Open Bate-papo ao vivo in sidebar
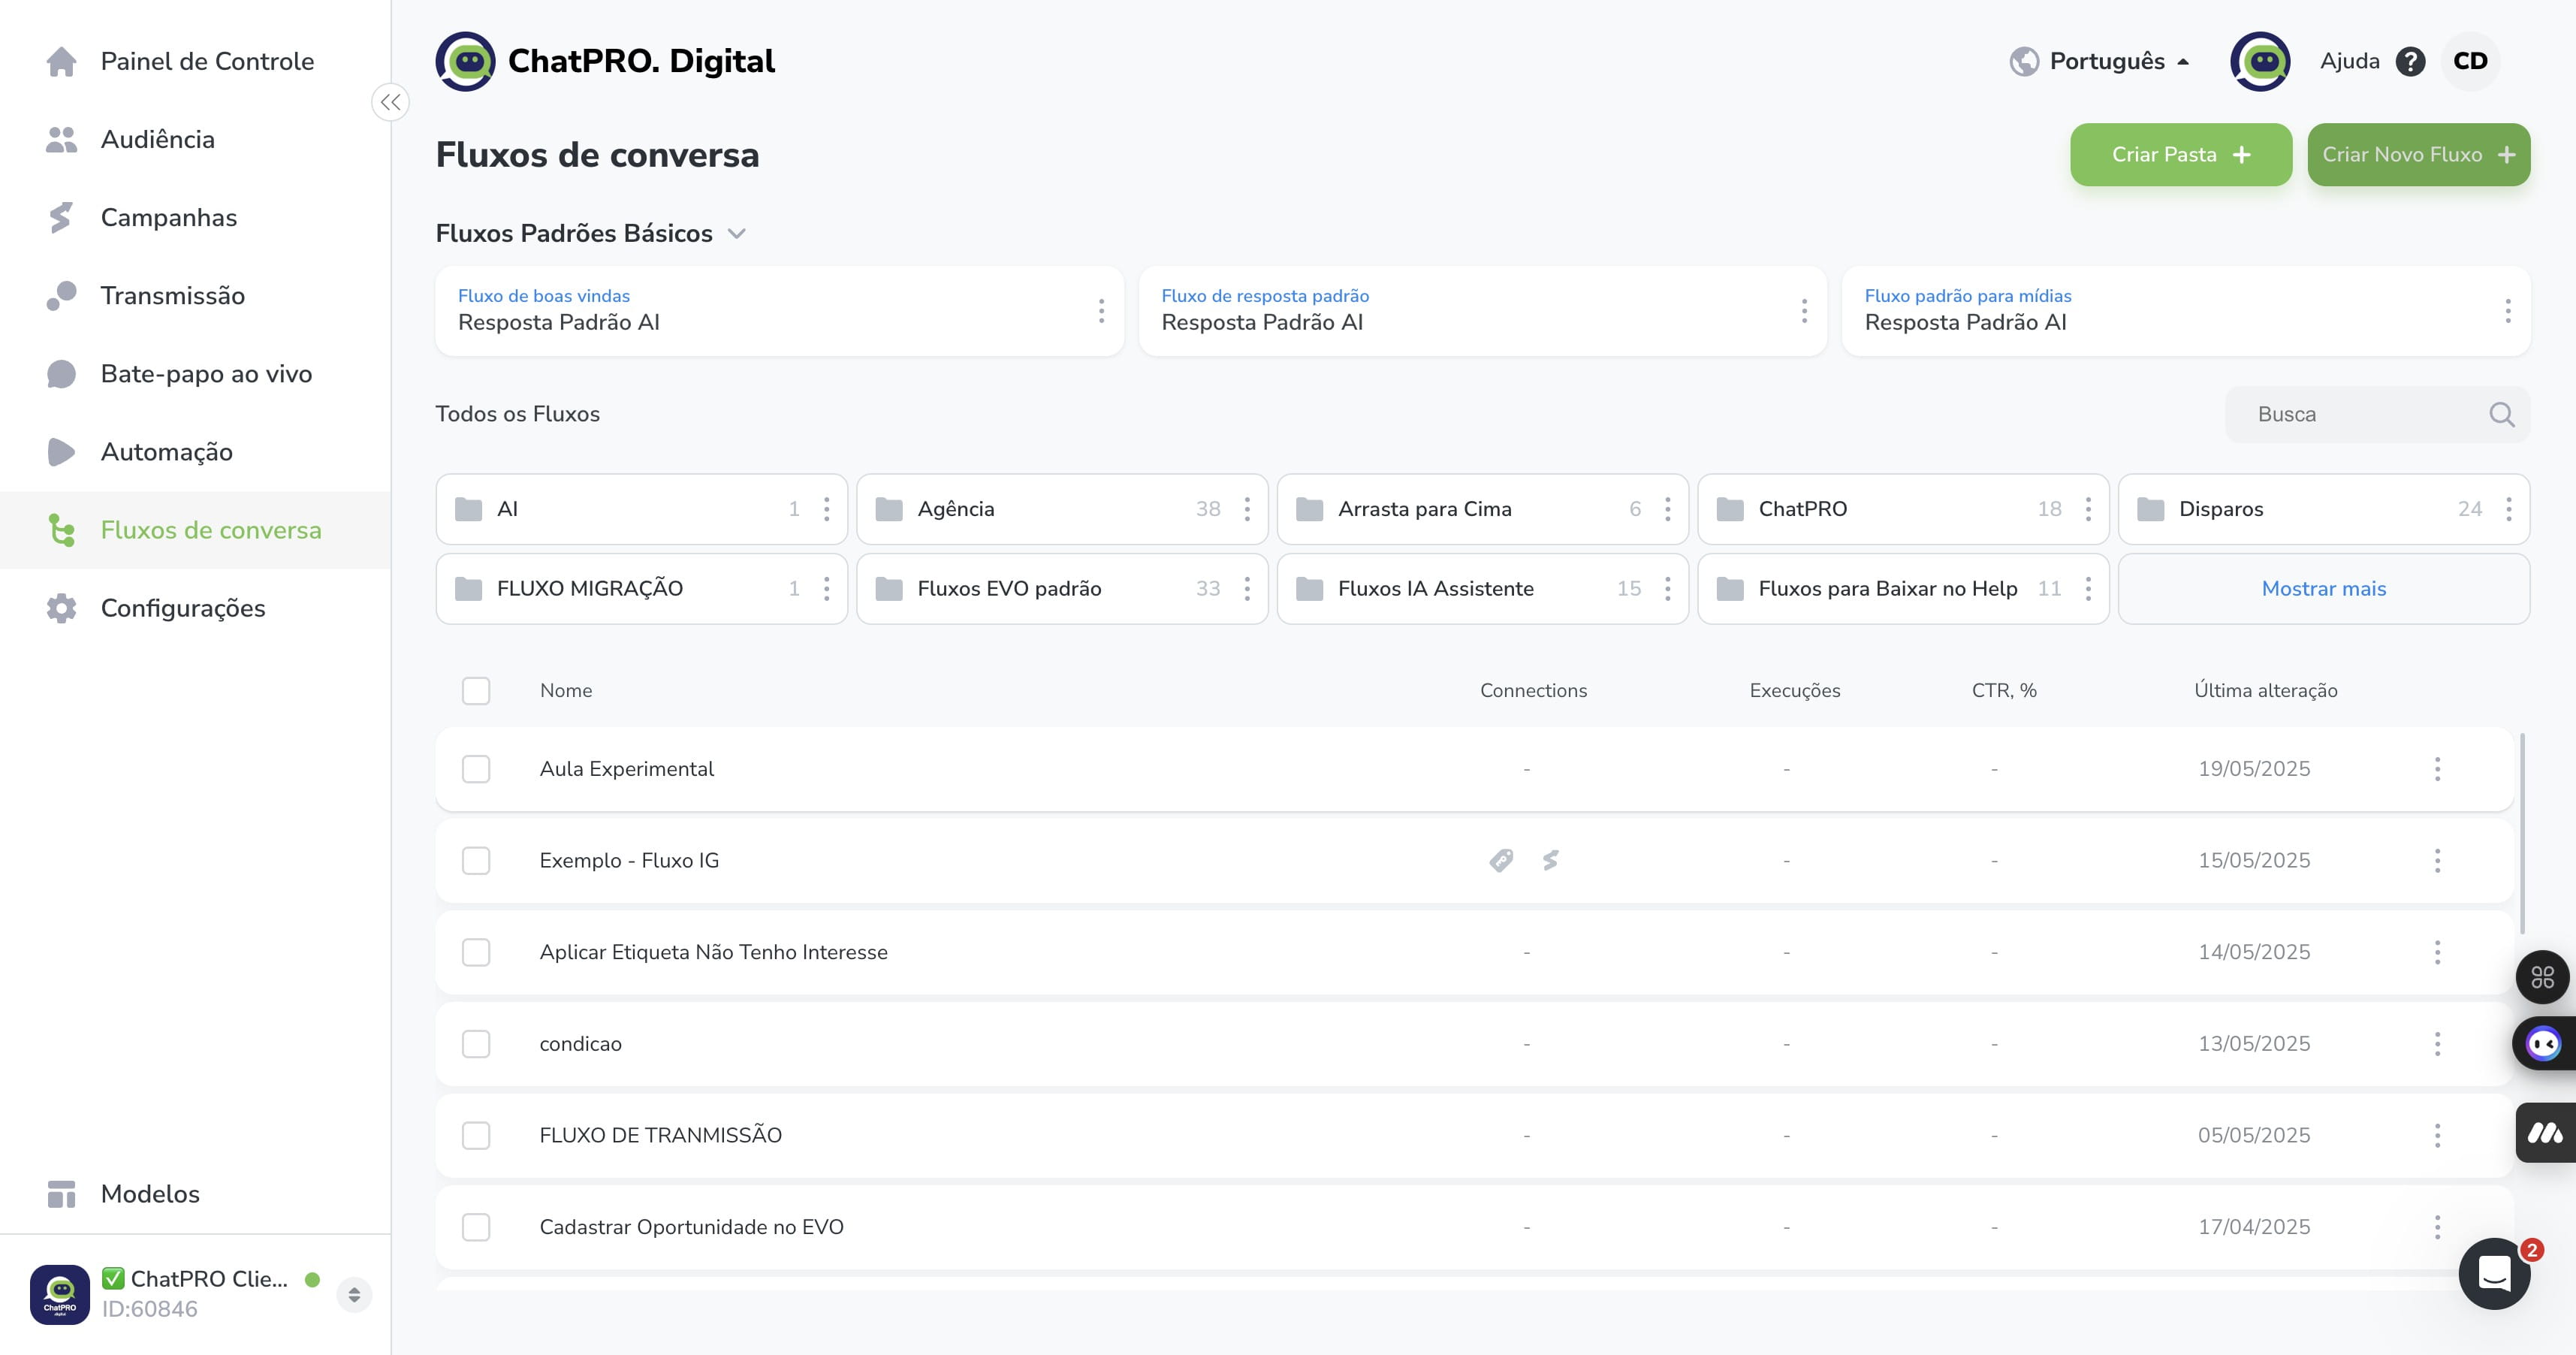This screenshot has height=1355, width=2576. click(195, 373)
